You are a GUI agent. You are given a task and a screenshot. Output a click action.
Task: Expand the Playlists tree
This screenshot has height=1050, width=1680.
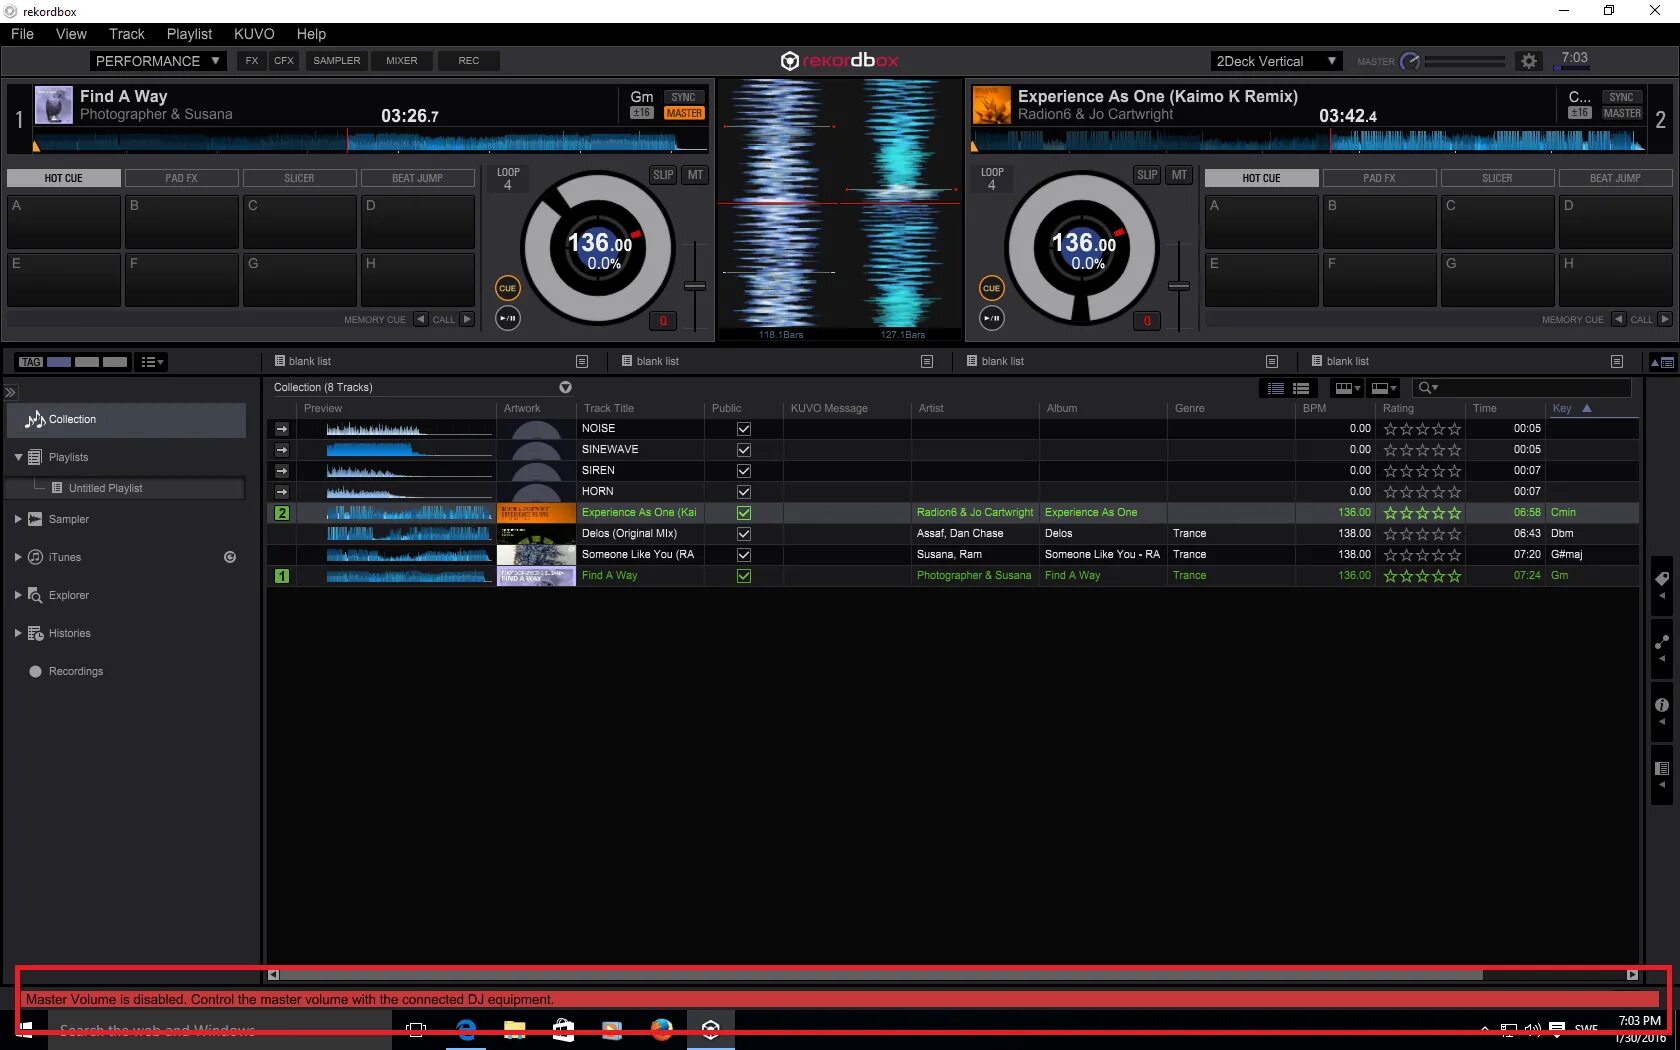[x=18, y=457]
